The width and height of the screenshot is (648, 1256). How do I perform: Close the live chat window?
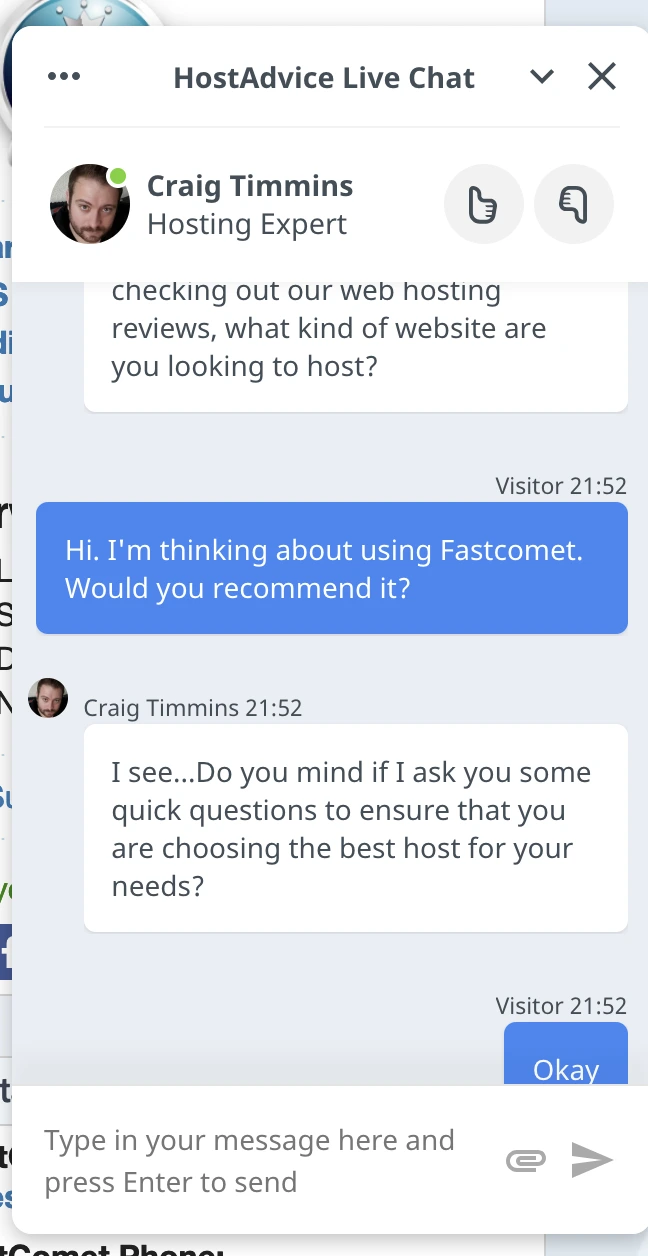point(601,76)
